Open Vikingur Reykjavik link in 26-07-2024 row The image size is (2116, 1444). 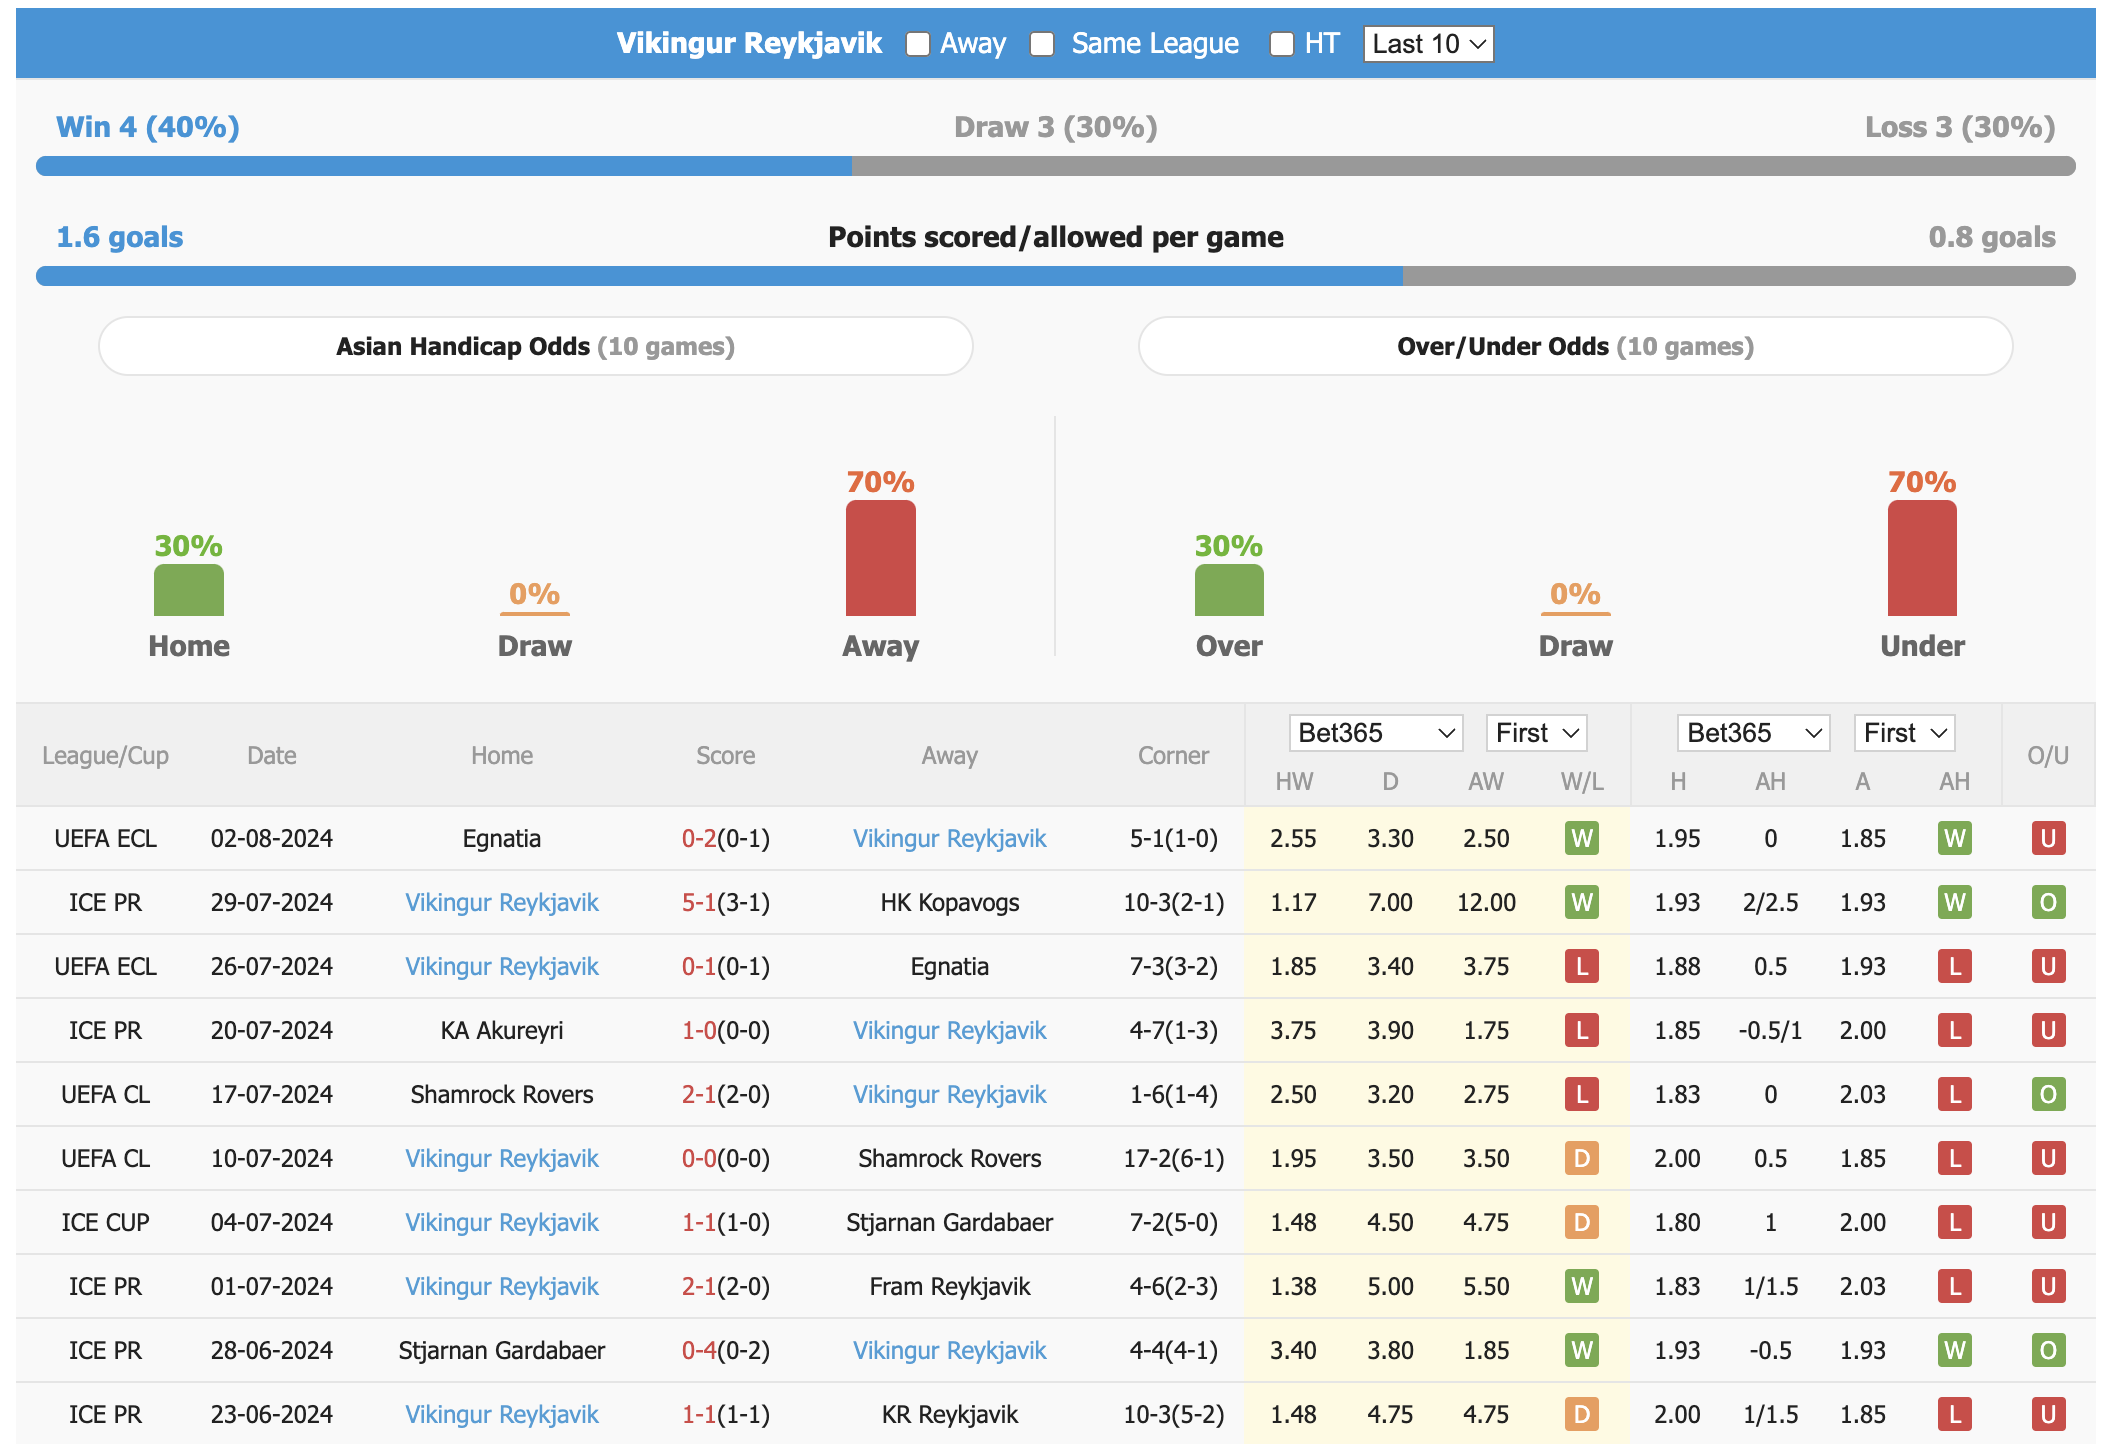tap(501, 966)
